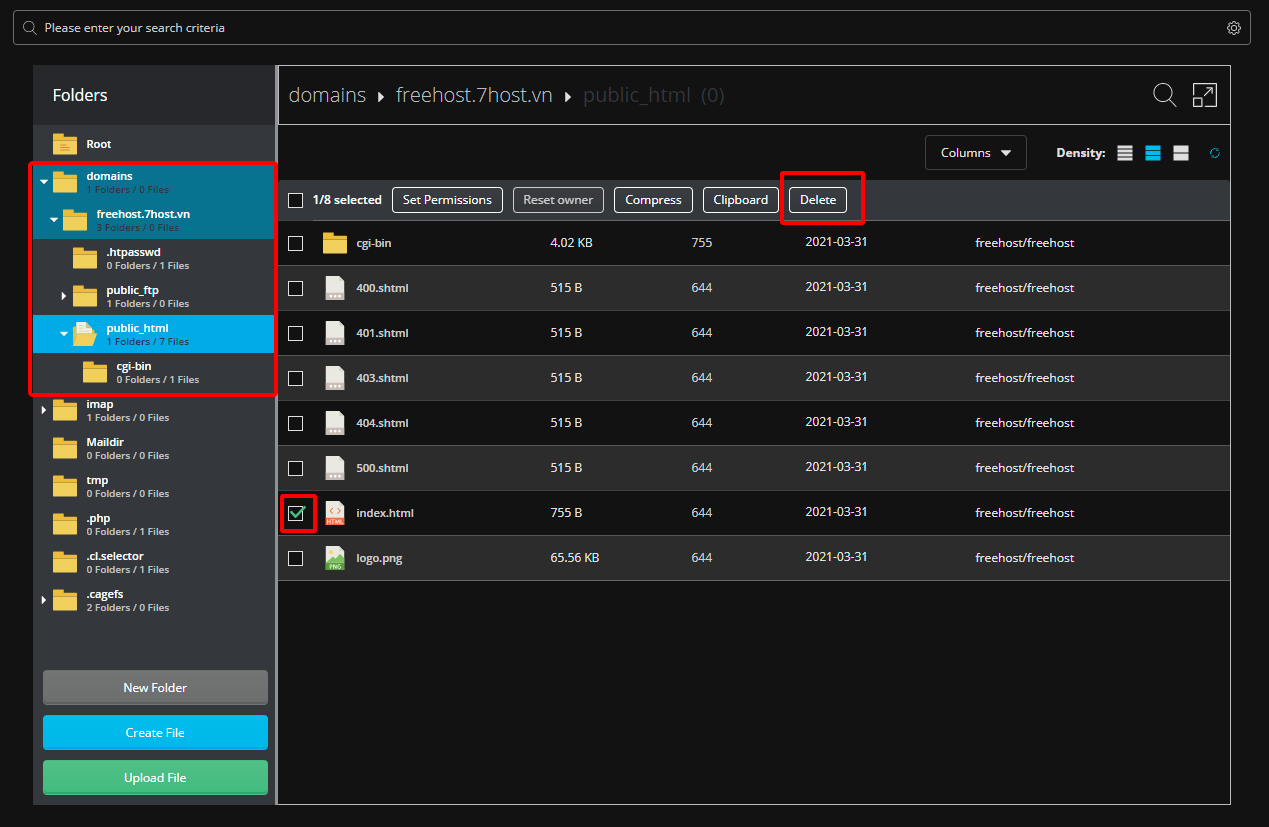Click Reset owner button
The width and height of the screenshot is (1269, 827).
[558, 200]
